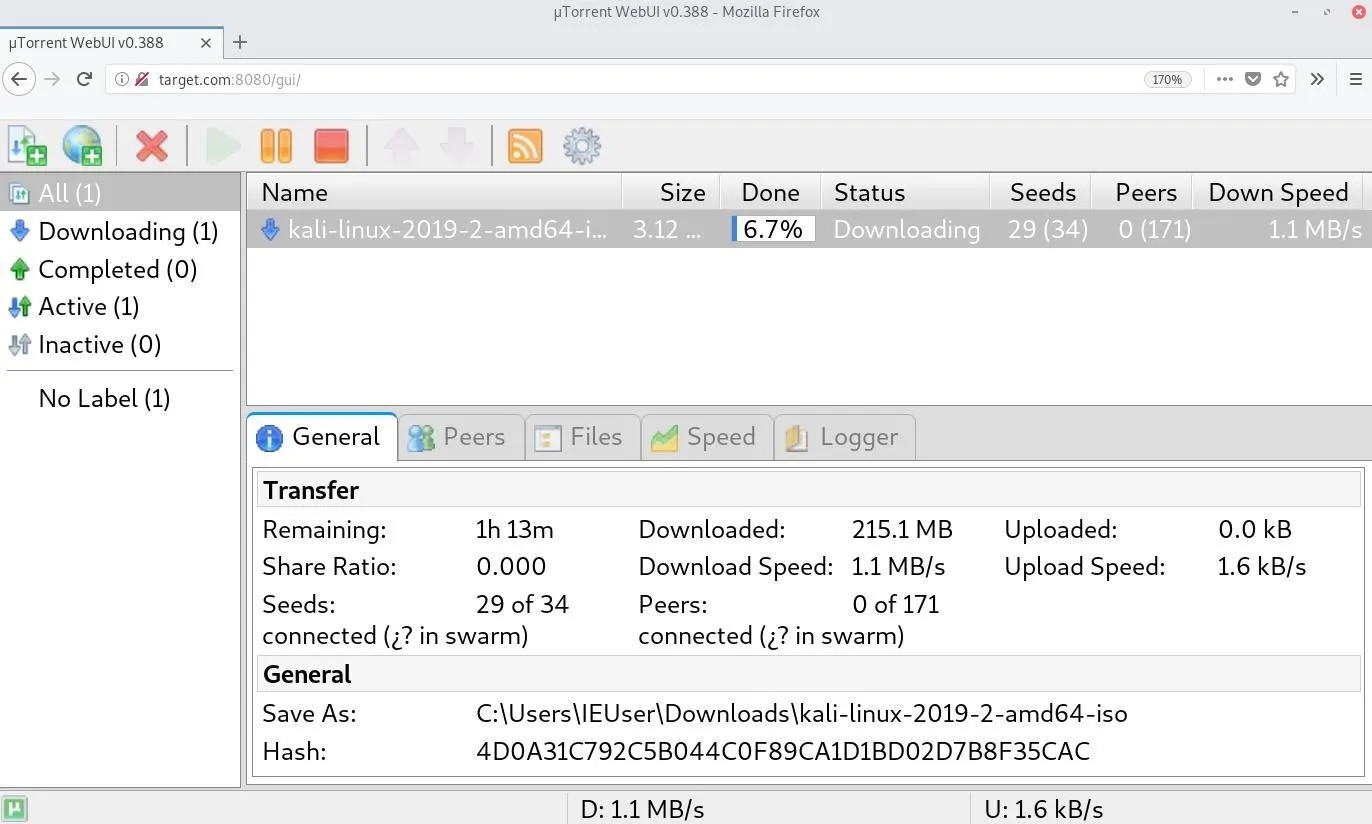Click the Downloading status cell of the torrent

[x=906, y=229]
